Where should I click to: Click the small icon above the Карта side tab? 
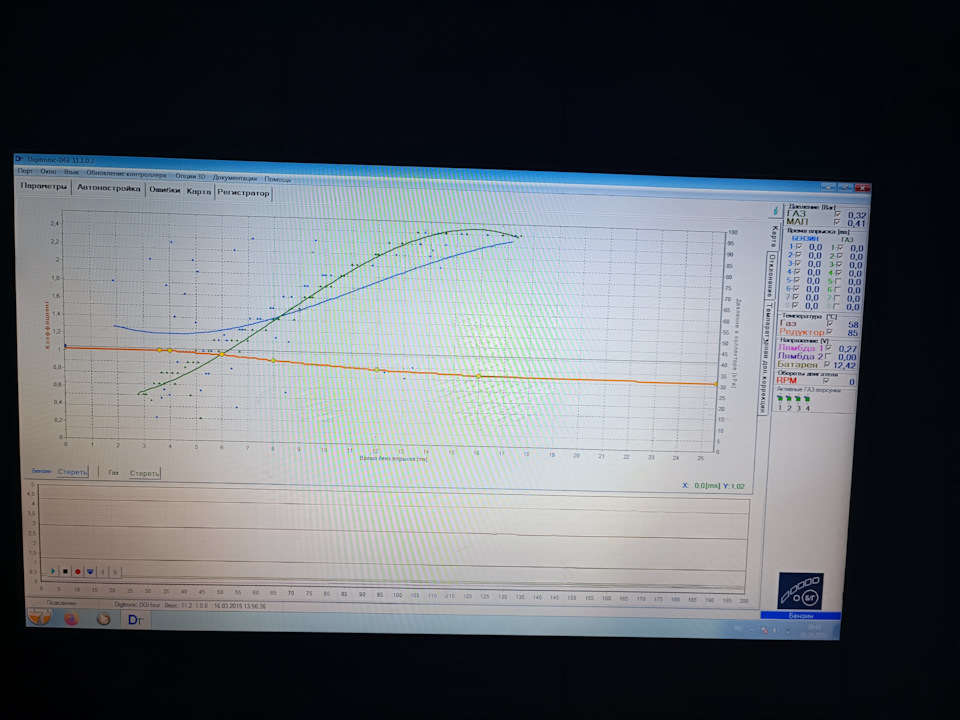tap(776, 211)
